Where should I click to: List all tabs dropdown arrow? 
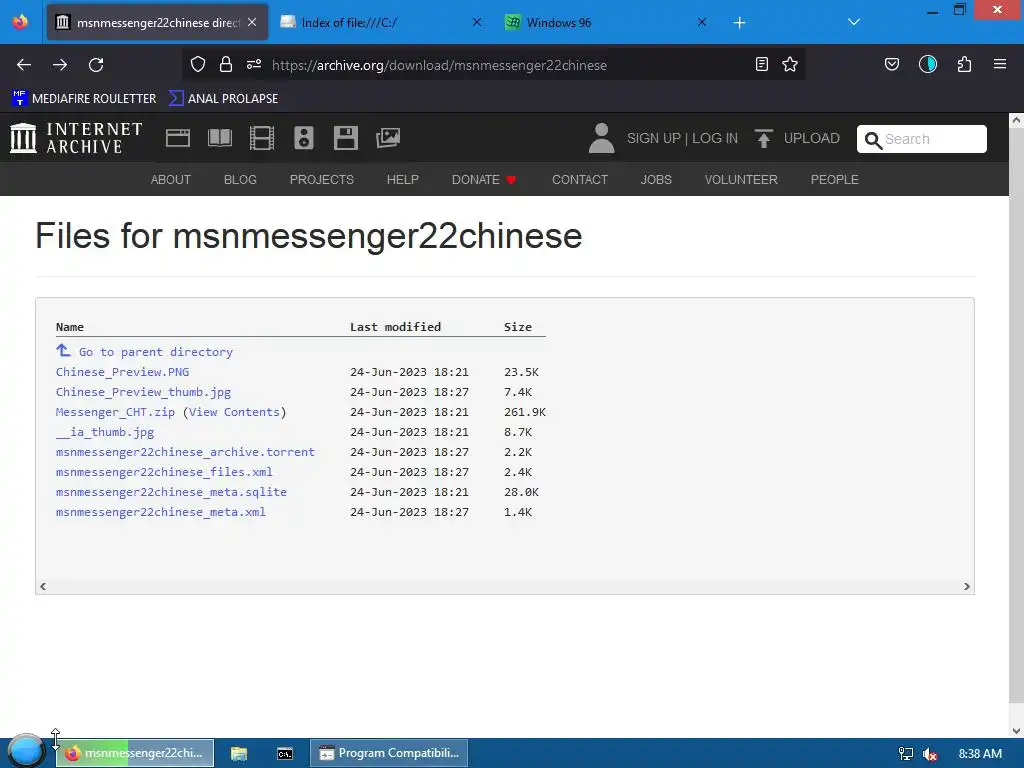854,22
